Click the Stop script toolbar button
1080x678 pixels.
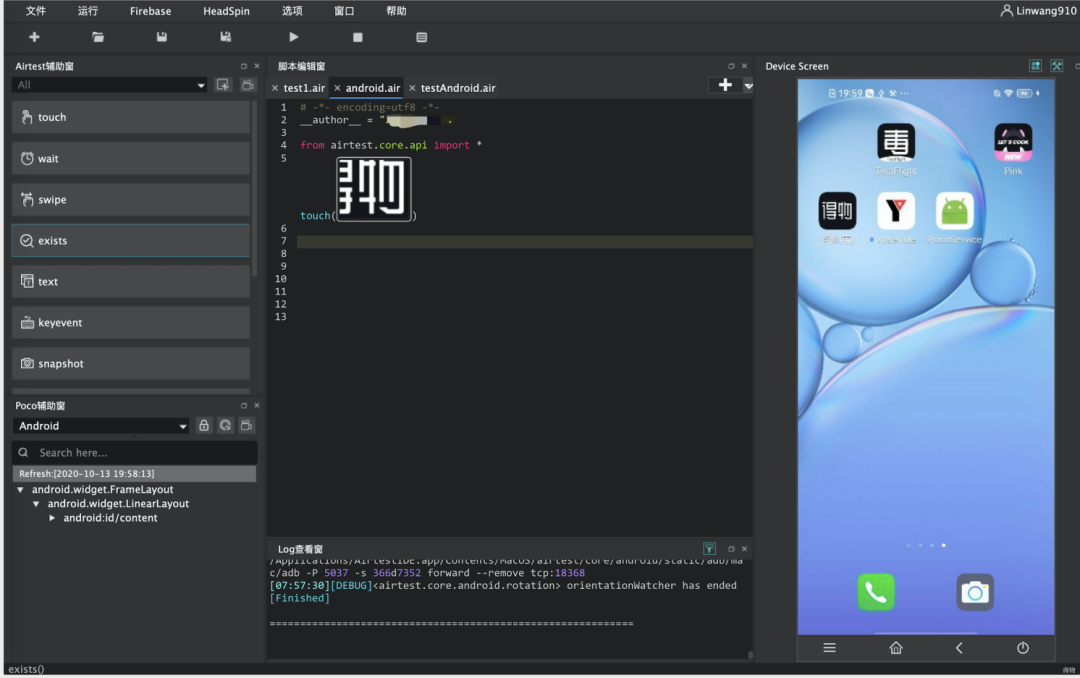(357, 37)
